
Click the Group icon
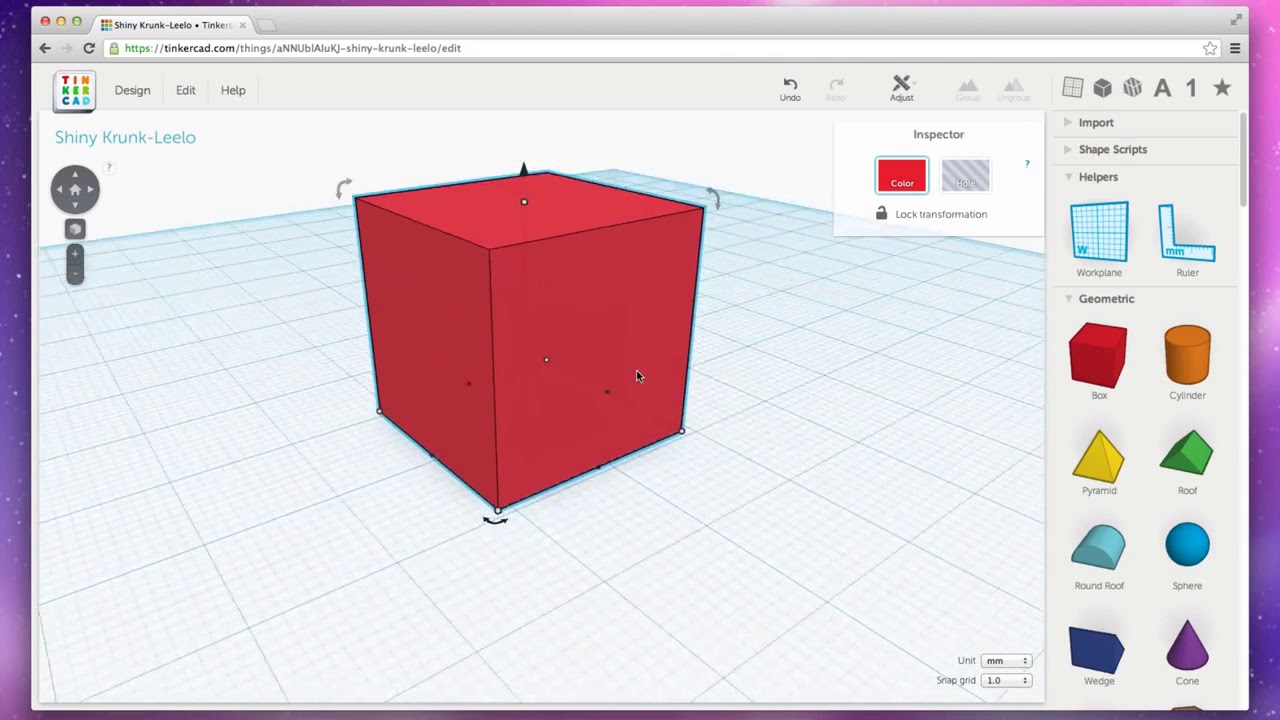967,89
